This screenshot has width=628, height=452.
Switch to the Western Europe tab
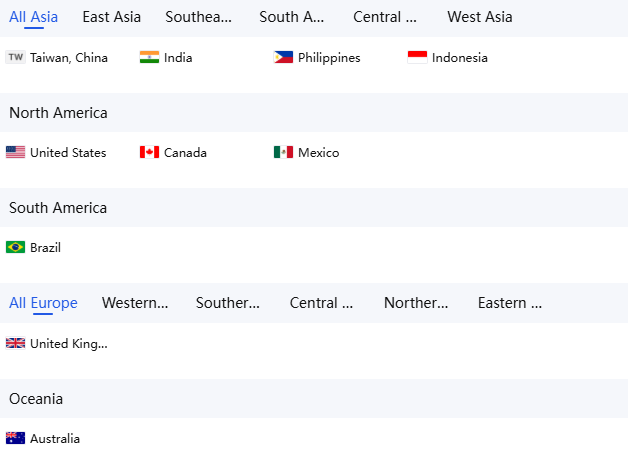point(135,303)
